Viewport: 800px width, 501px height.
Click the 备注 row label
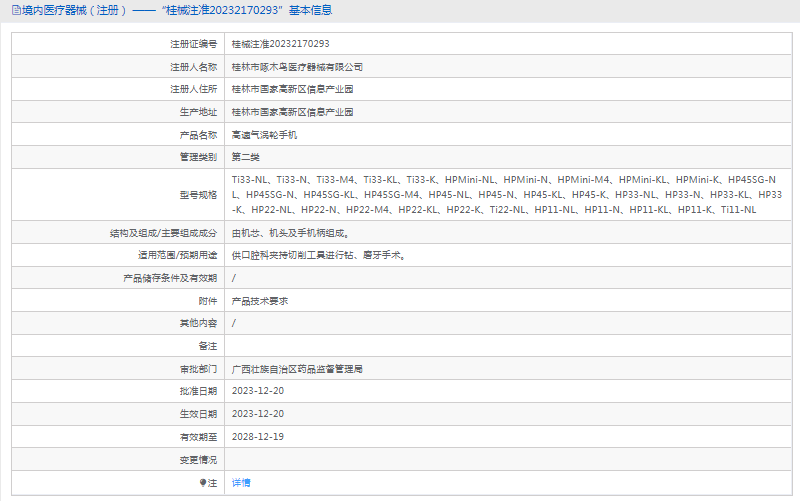tap(208, 346)
